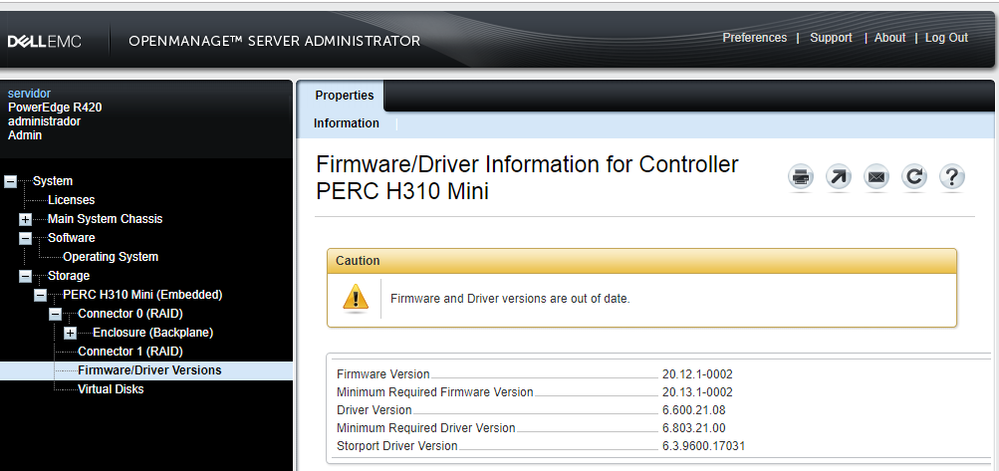Click the Minimum Required Firmware Version label

pyautogui.click(x=435, y=392)
